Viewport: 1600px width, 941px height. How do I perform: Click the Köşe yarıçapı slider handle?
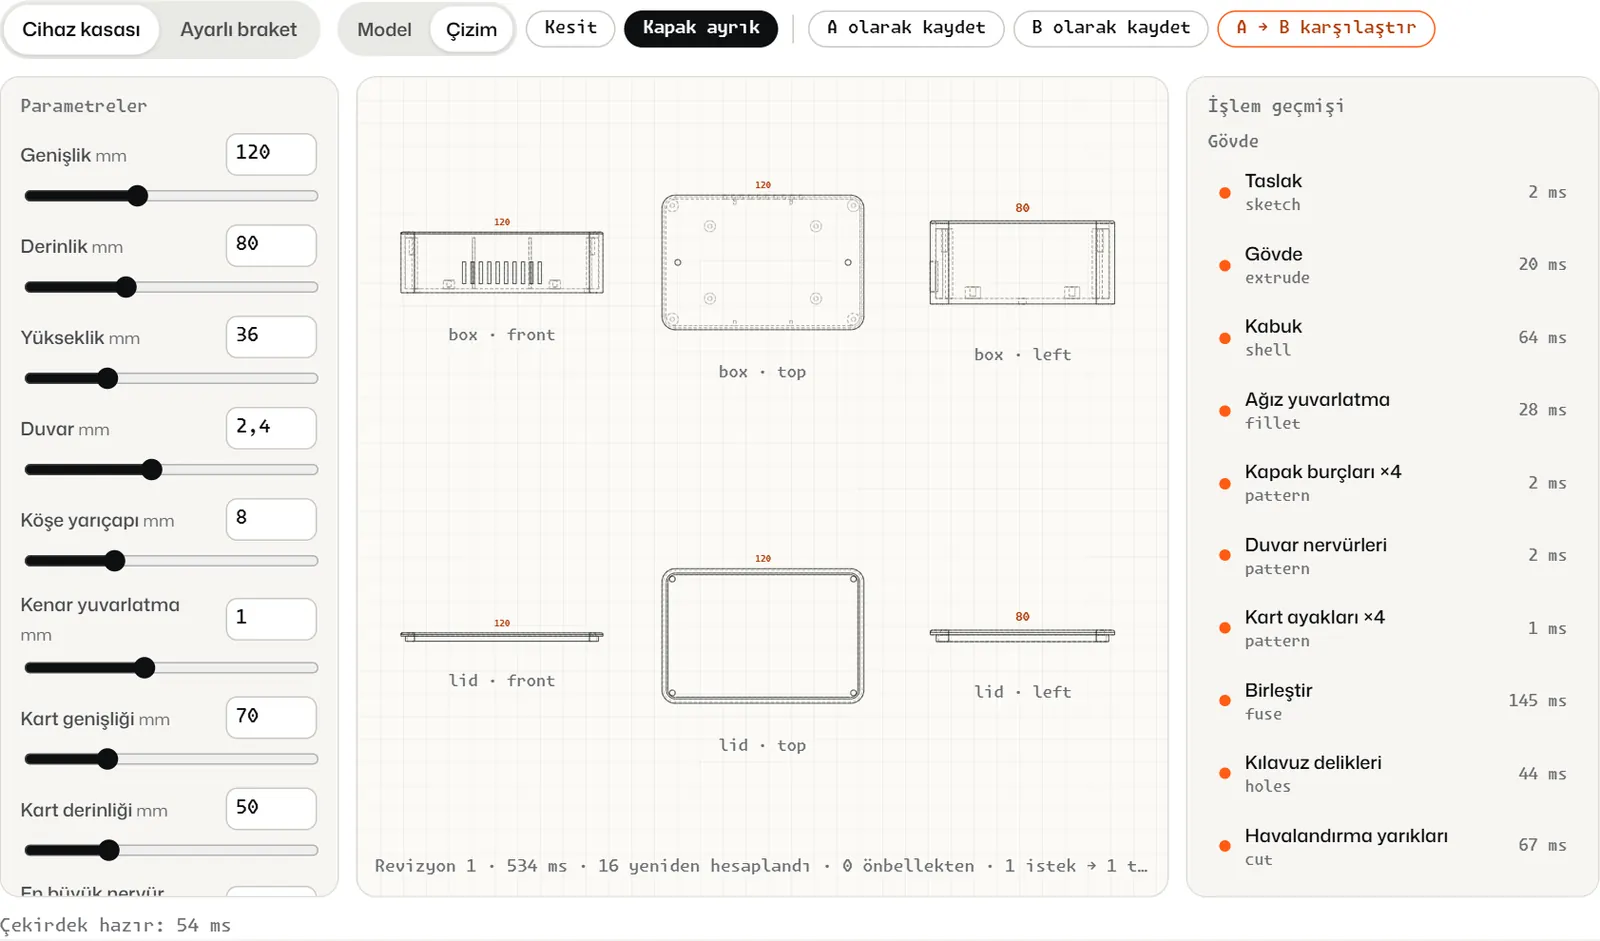coord(115,561)
